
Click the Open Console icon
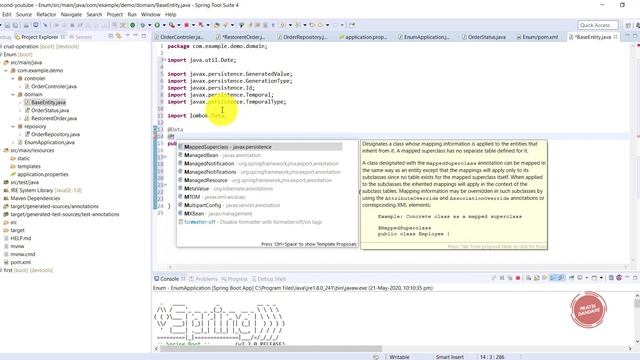tap(594, 278)
